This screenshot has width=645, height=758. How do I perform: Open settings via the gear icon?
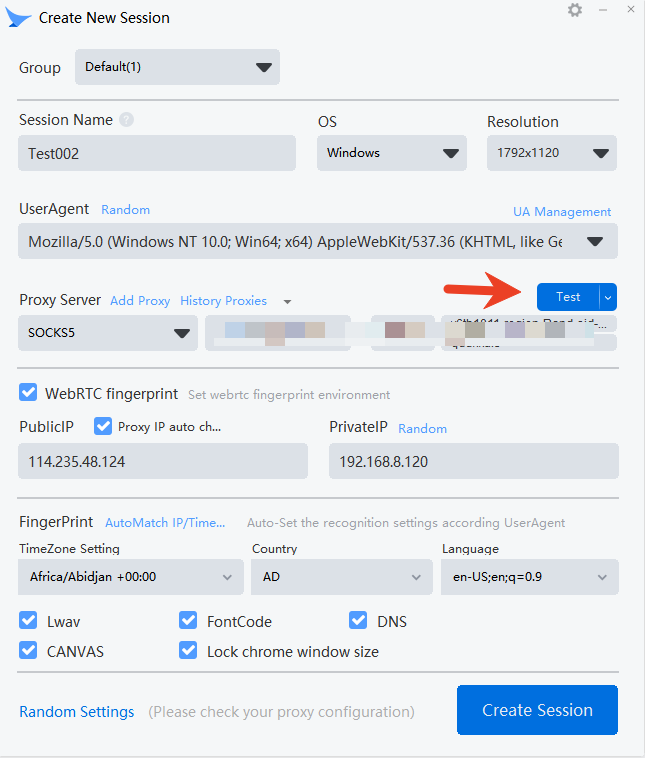[x=575, y=10]
